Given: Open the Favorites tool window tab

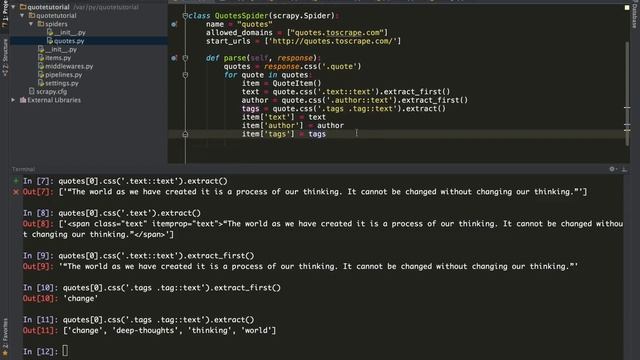Looking at the screenshot, I should coord(5,337).
